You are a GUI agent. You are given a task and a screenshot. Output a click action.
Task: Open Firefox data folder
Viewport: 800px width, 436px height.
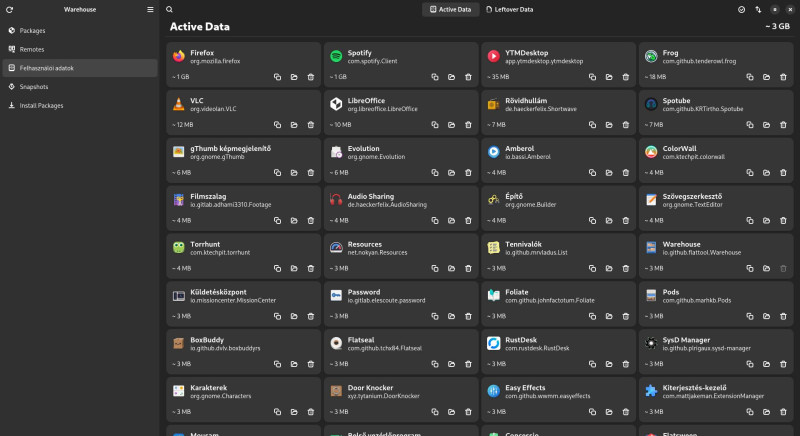(294, 77)
